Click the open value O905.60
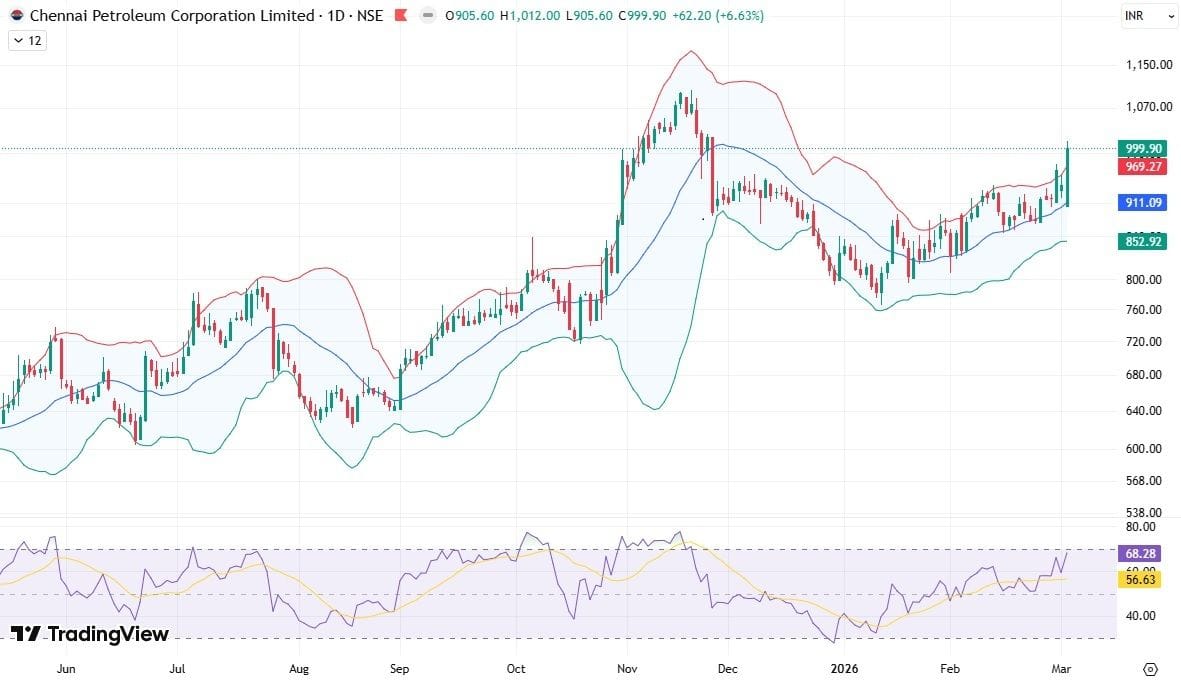Viewport: 1181px width, 683px height. 469,15
